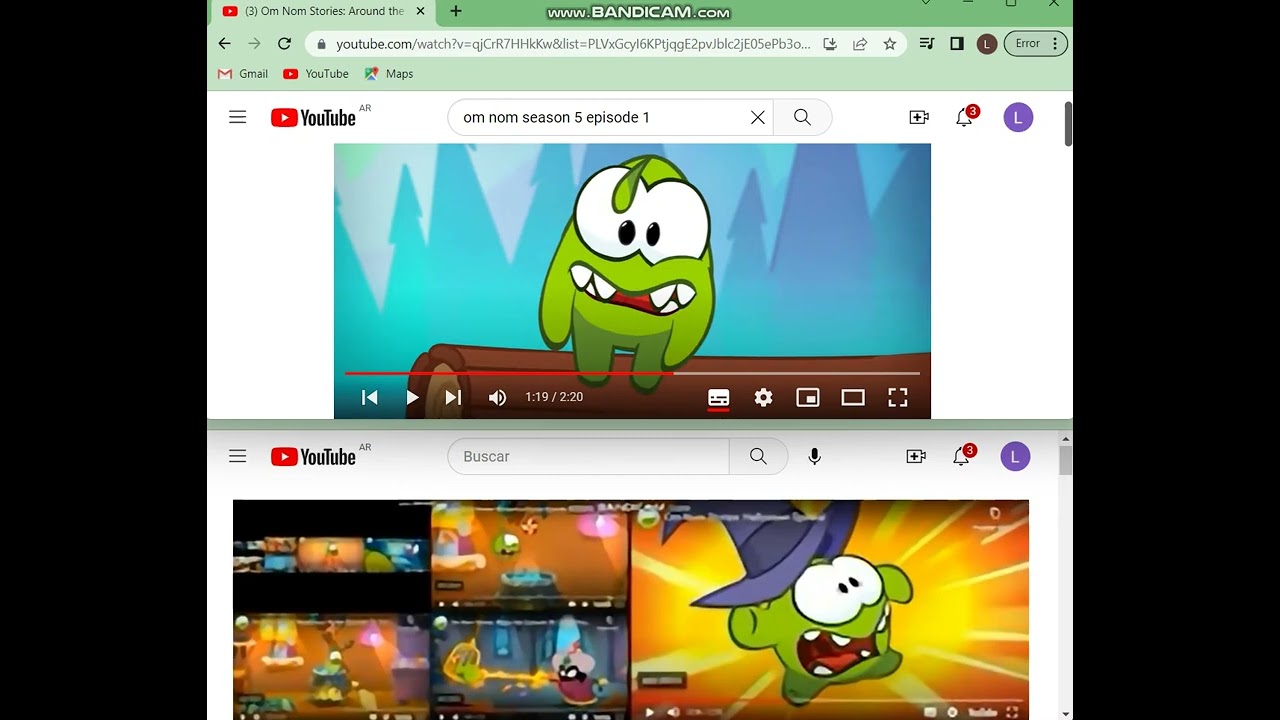Click the witch-hat Om Nom video panel

click(x=830, y=610)
